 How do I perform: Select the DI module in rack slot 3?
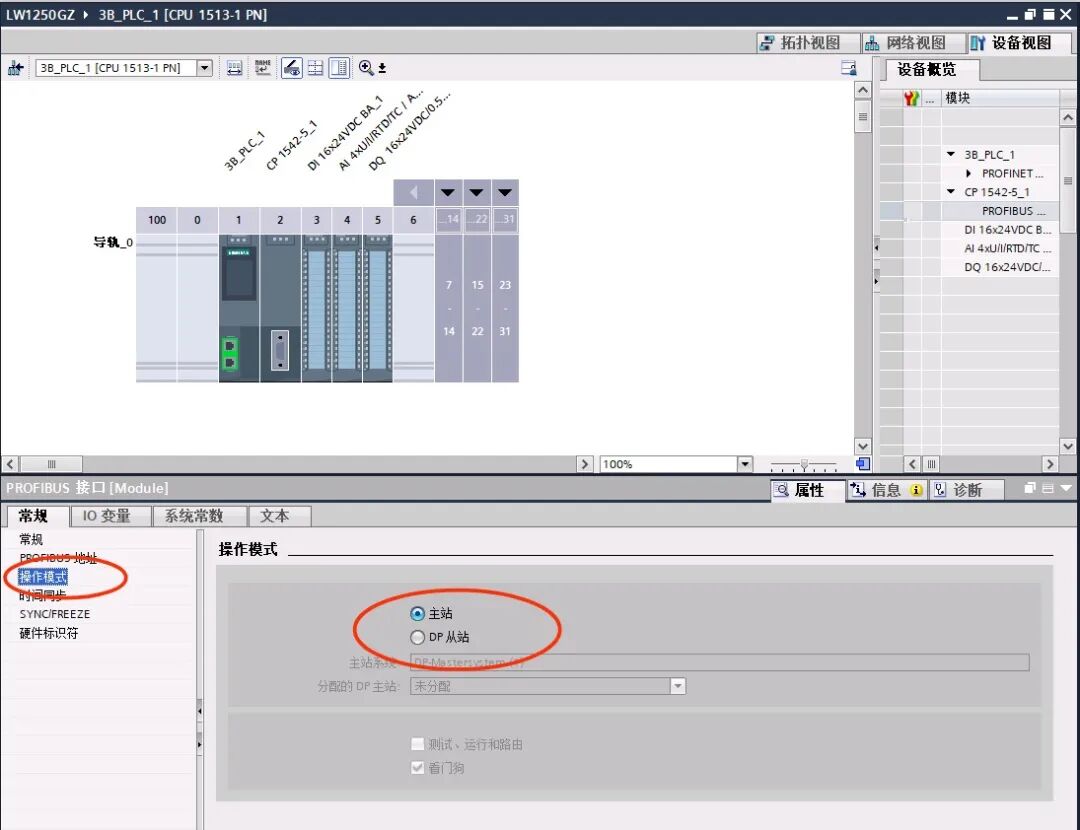pyautogui.click(x=317, y=308)
